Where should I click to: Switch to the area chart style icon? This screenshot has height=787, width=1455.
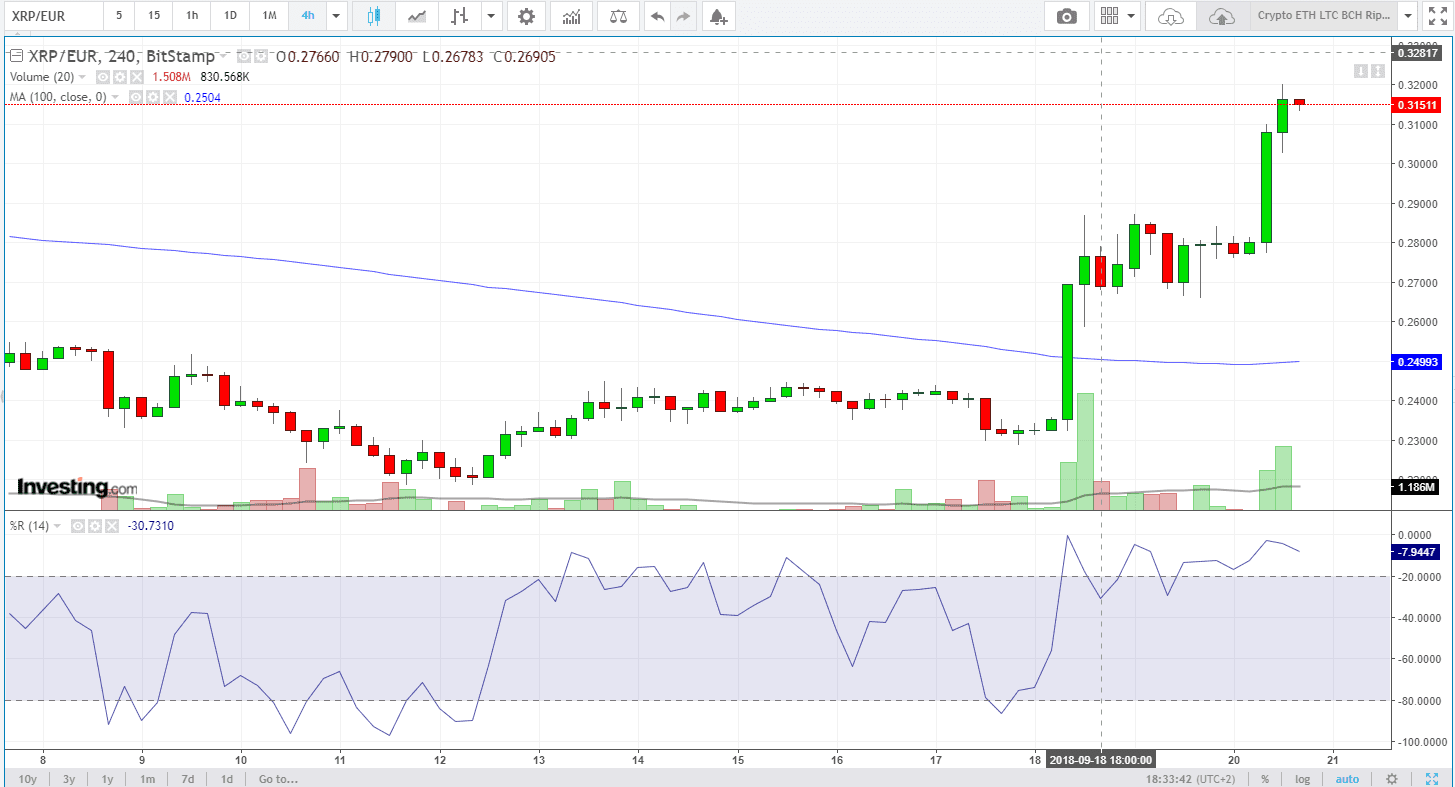click(418, 16)
